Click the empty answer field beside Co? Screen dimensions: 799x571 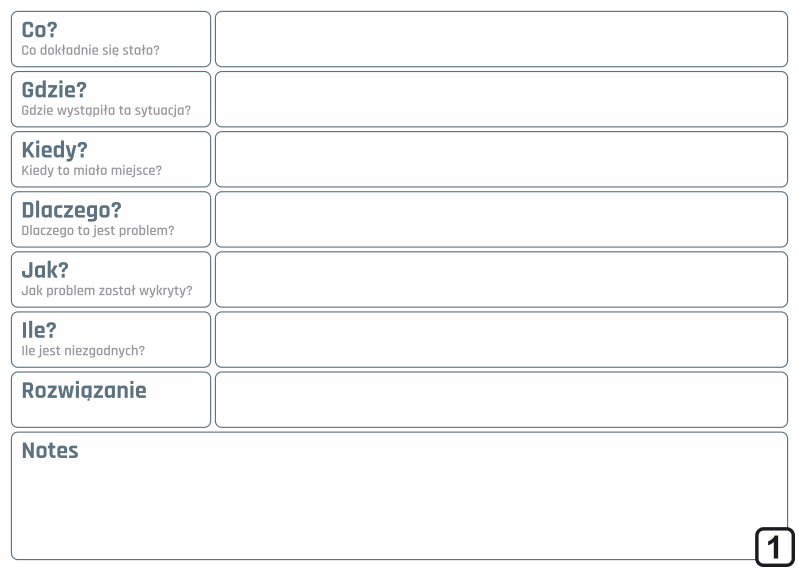click(x=501, y=39)
